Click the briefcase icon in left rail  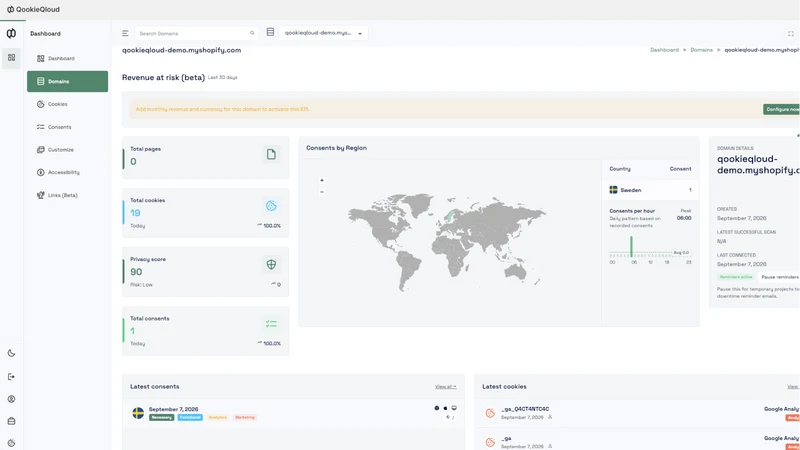click(11, 421)
